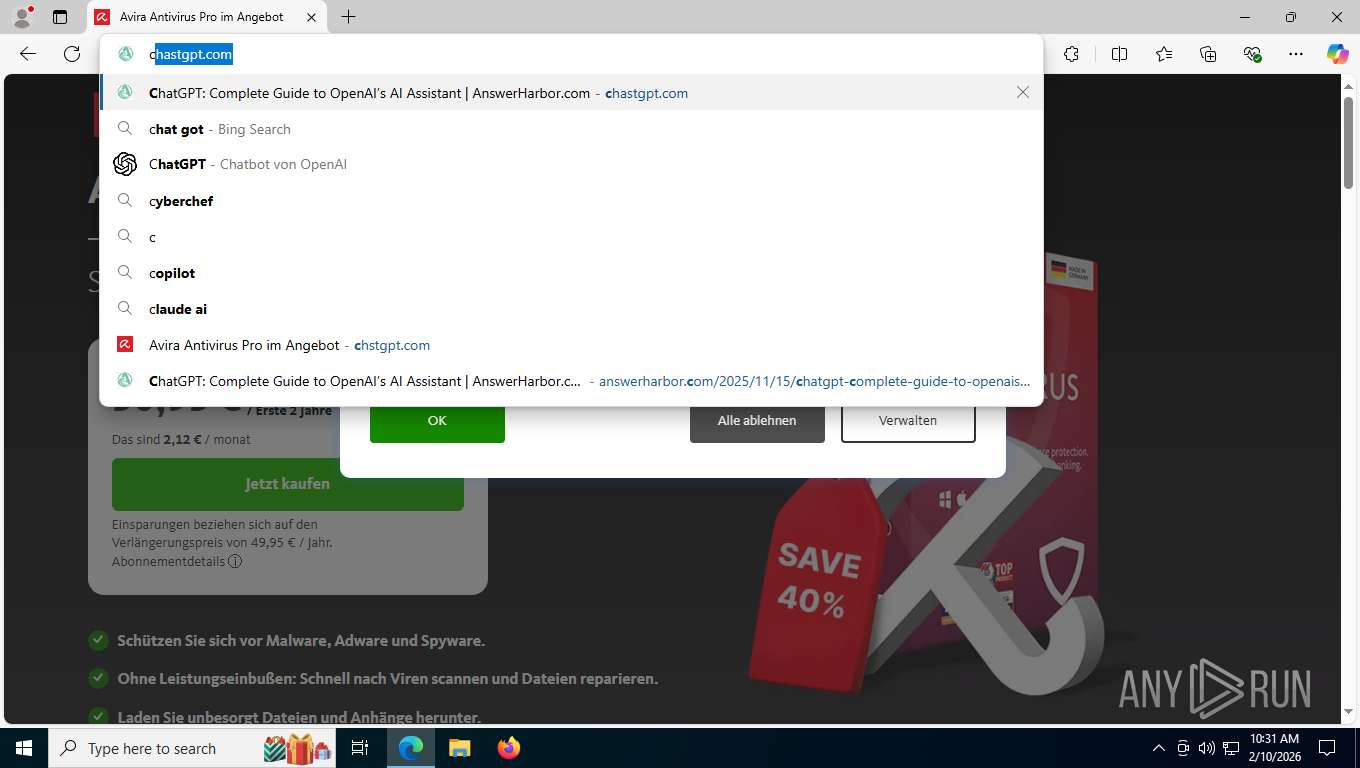Select the 'cyberchef' search suggestion
The height and width of the screenshot is (768, 1360).
(571, 201)
